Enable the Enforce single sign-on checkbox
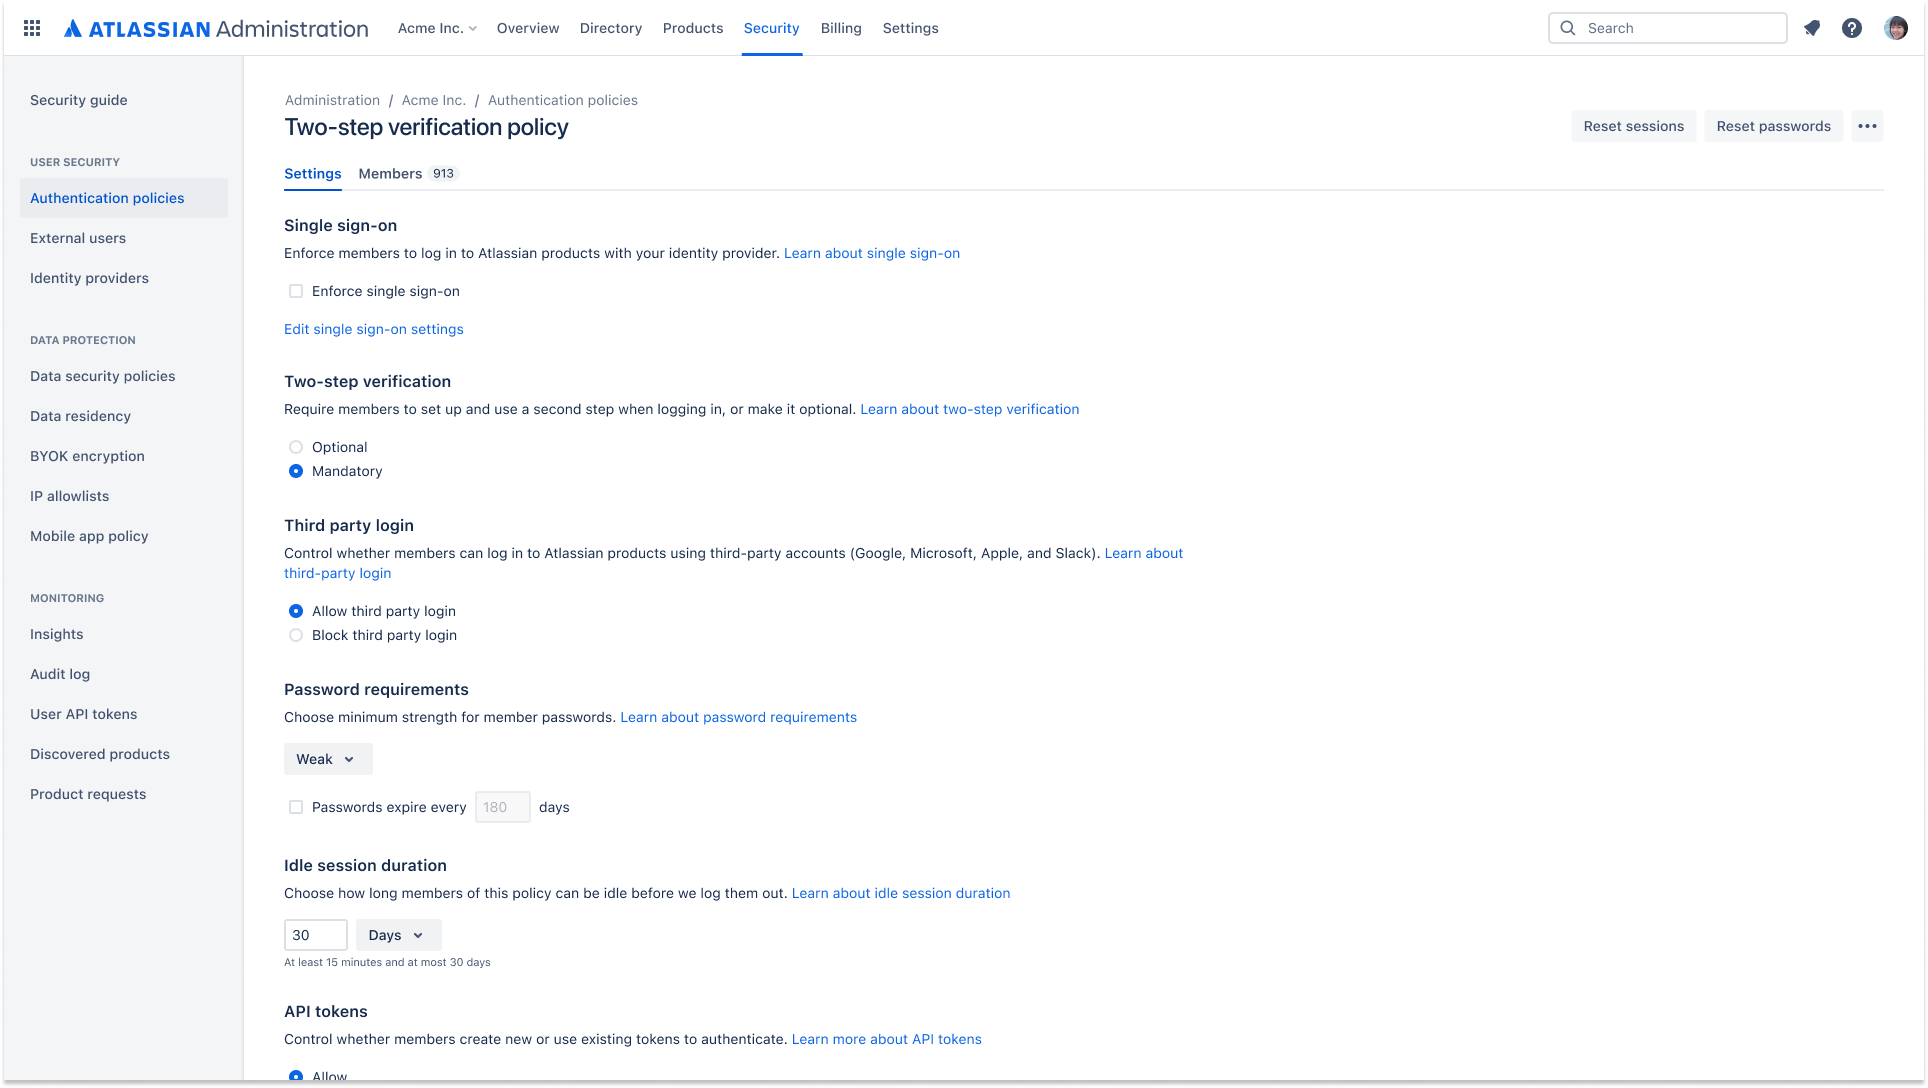Image resolution: width=1928 pixels, height=1088 pixels. tap(295, 291)
